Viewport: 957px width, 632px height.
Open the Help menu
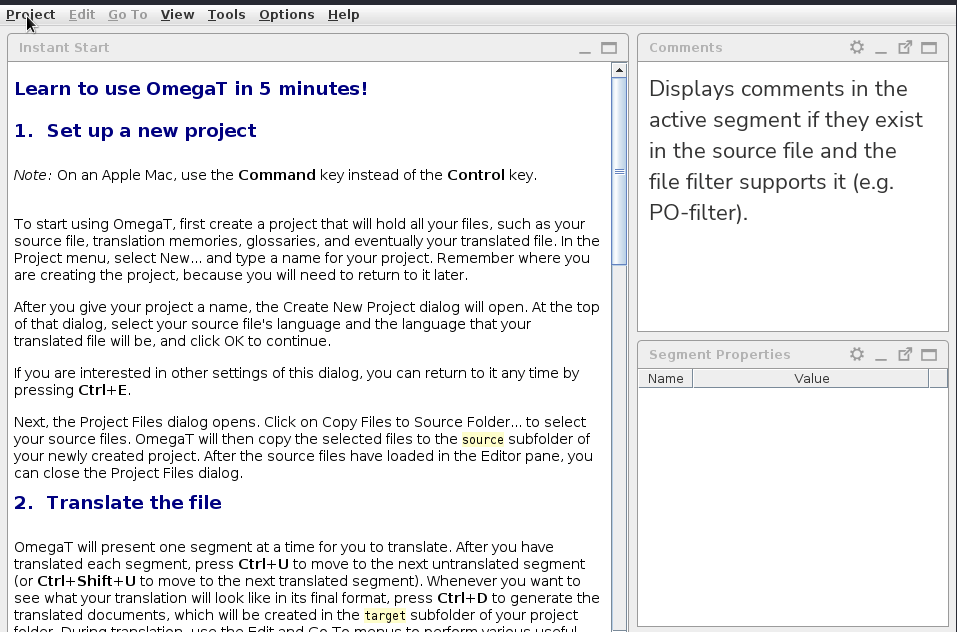coord(344,15)
